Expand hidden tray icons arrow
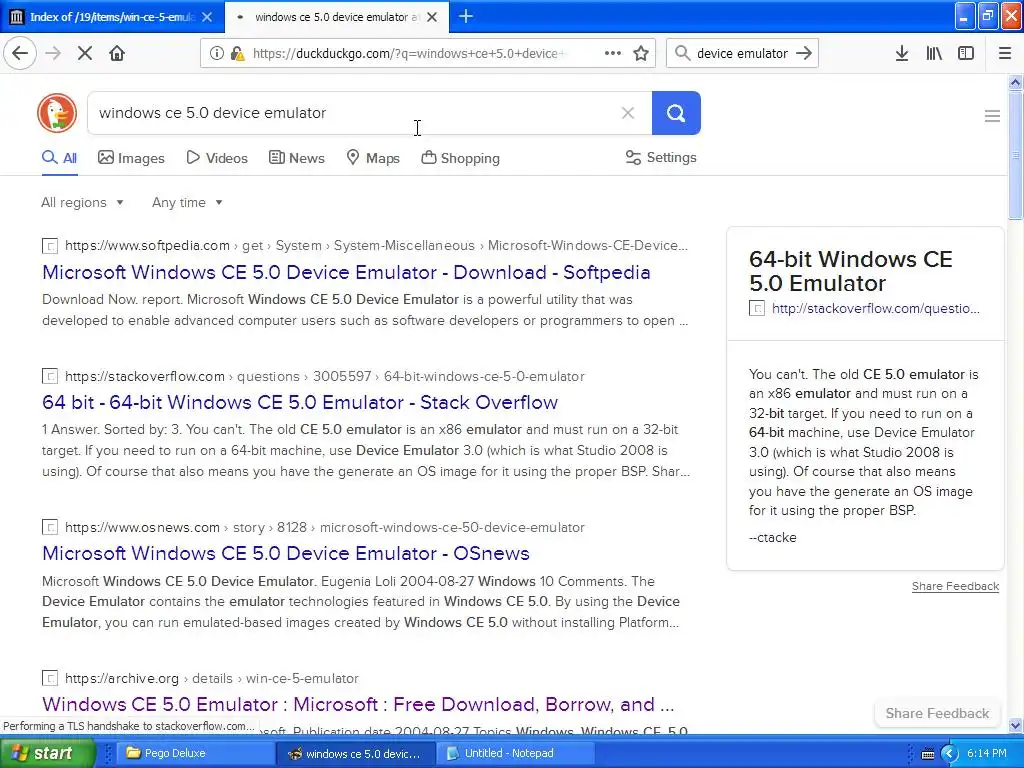The width and height of the screenshot is (1024, 768). [x=949, y=754]
